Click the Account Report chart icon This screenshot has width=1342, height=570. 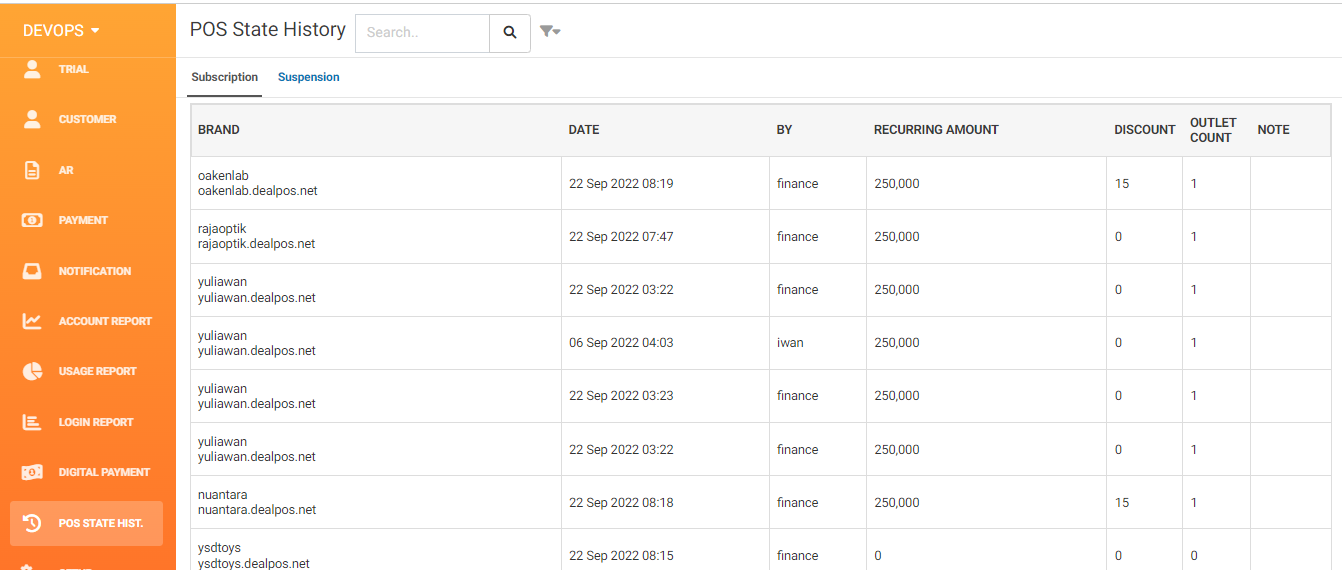[32, 321]
